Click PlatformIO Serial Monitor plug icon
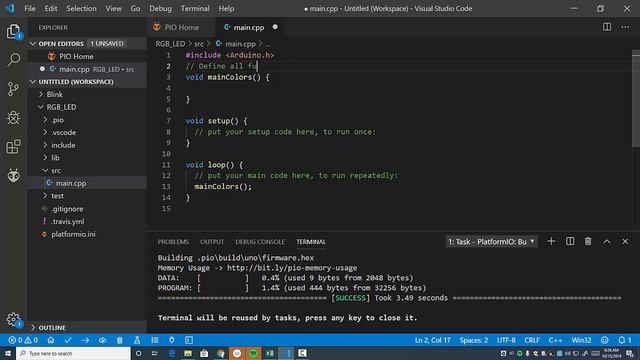 (x=171, y=340)
